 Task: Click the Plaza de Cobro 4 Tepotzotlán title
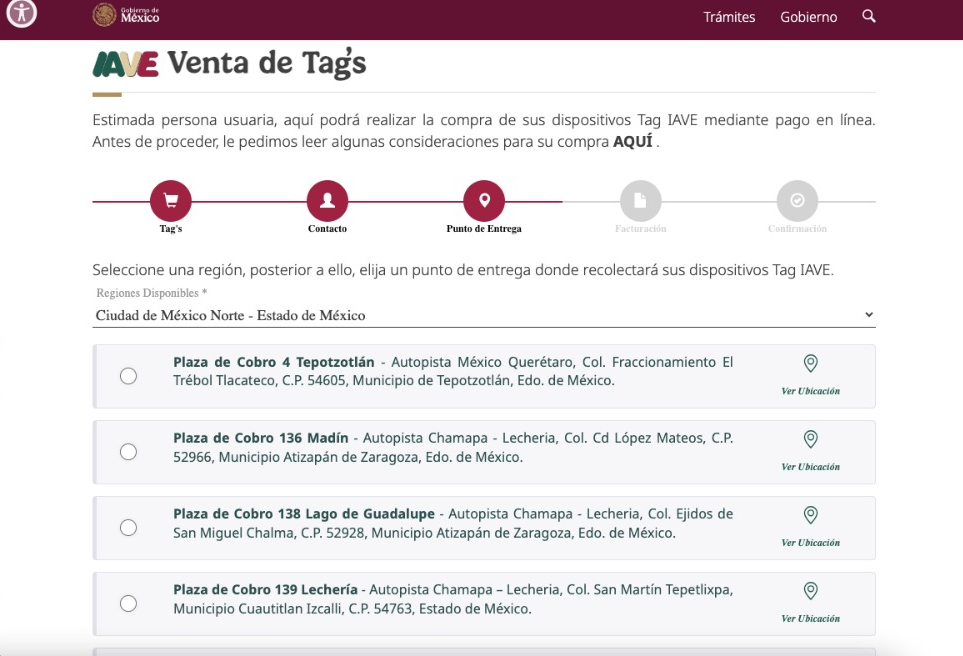[273, 362]
